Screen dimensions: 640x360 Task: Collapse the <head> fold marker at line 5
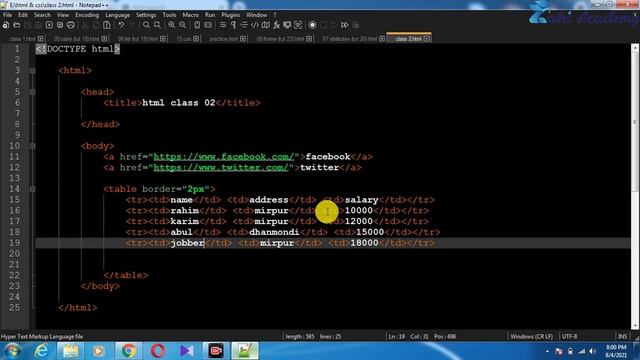coord(33,92)
